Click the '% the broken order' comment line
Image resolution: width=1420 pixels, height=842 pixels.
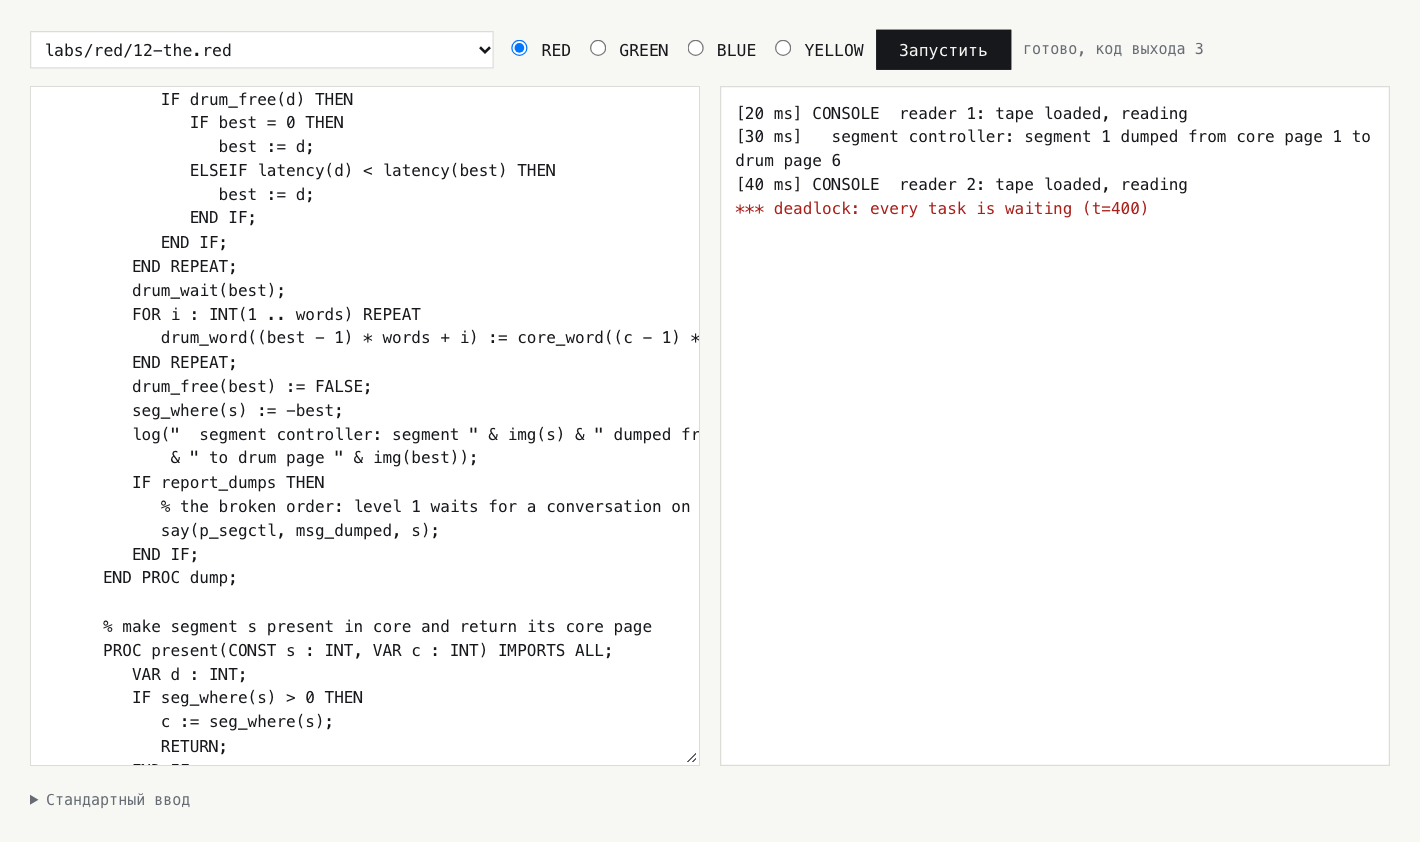425,507
